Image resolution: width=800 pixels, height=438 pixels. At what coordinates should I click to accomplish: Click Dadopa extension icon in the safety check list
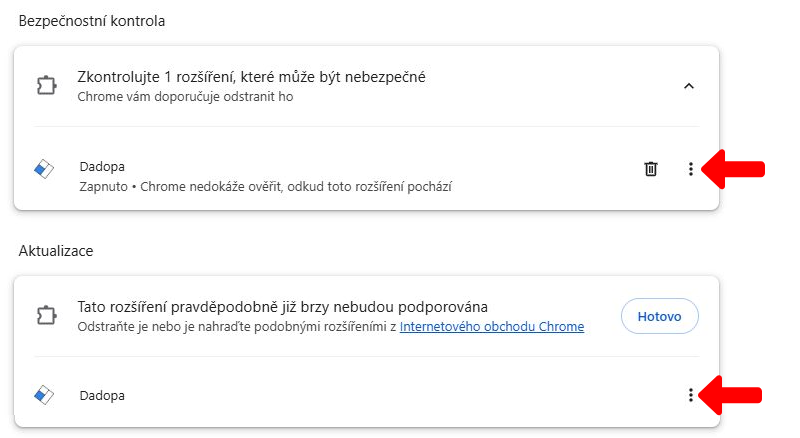[45, 169]
